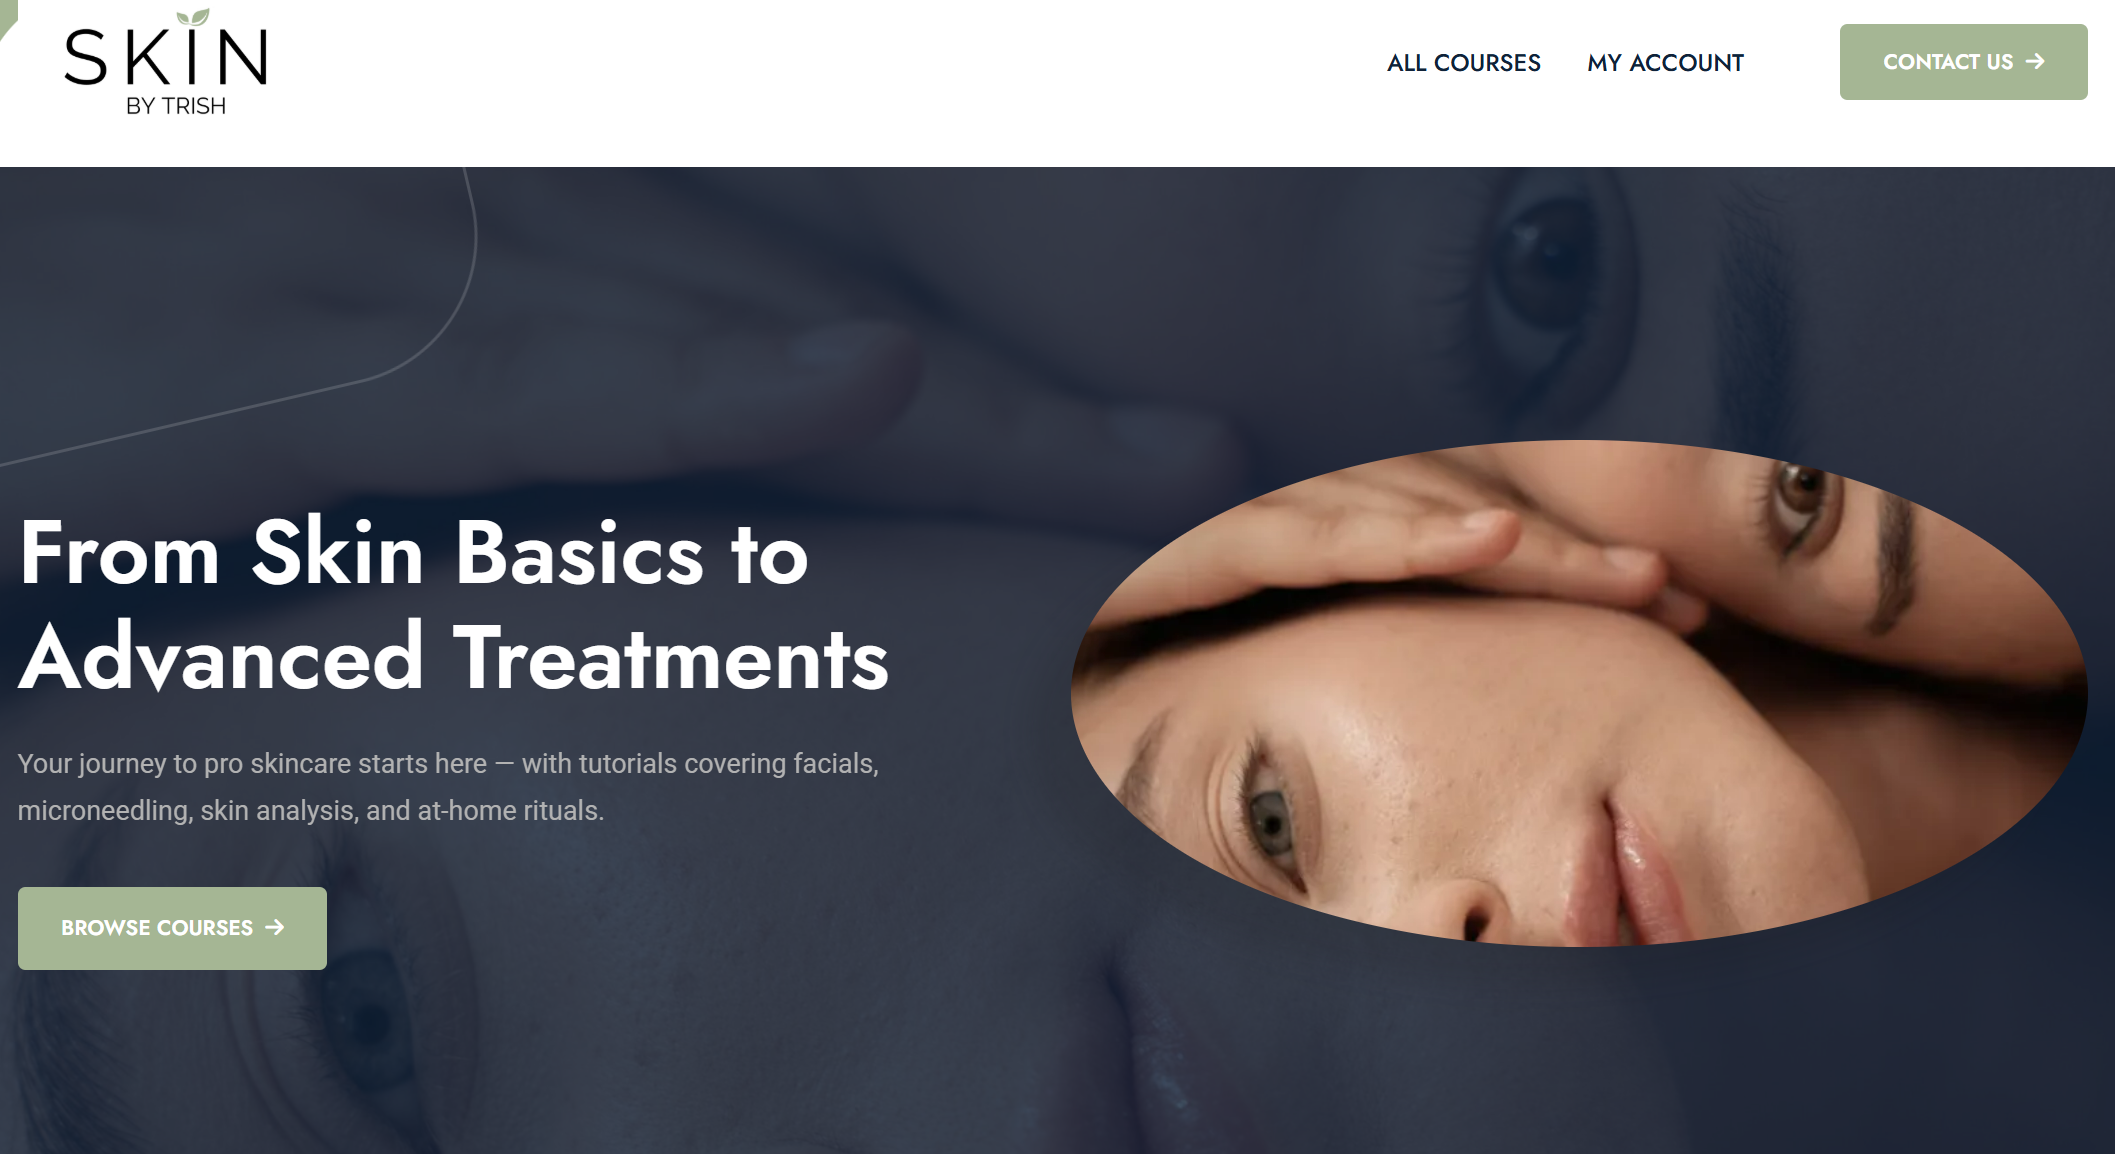Click the "BY TRISH" tagline under the logo

coord(176,106)
